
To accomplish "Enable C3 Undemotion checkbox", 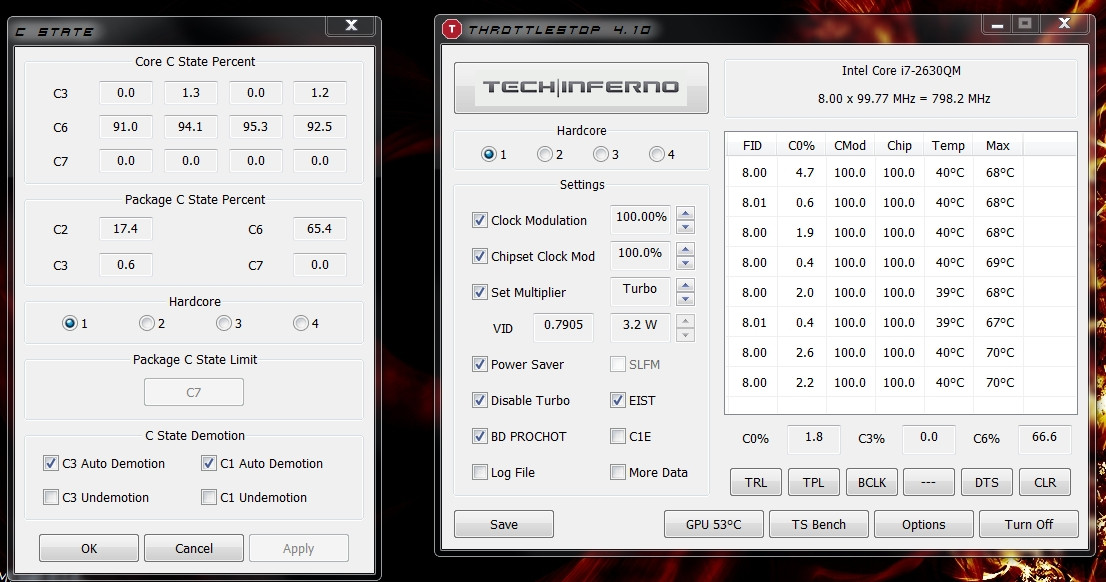I will [x=51, y=497].
